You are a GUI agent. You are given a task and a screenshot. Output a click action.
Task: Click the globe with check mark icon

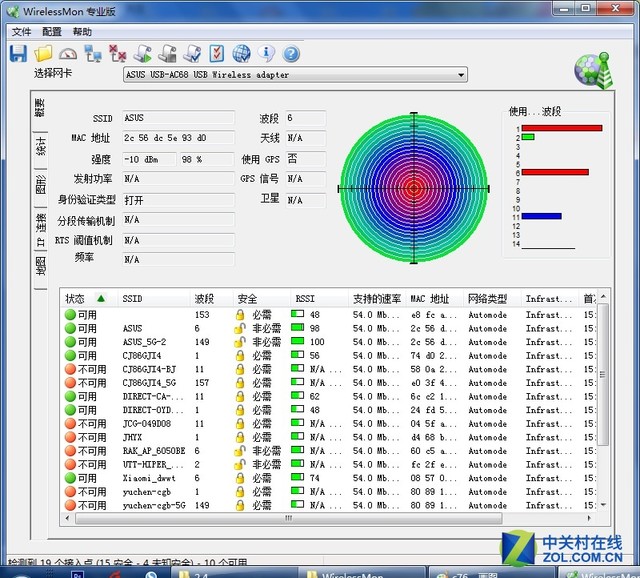(x=242, y=53)
